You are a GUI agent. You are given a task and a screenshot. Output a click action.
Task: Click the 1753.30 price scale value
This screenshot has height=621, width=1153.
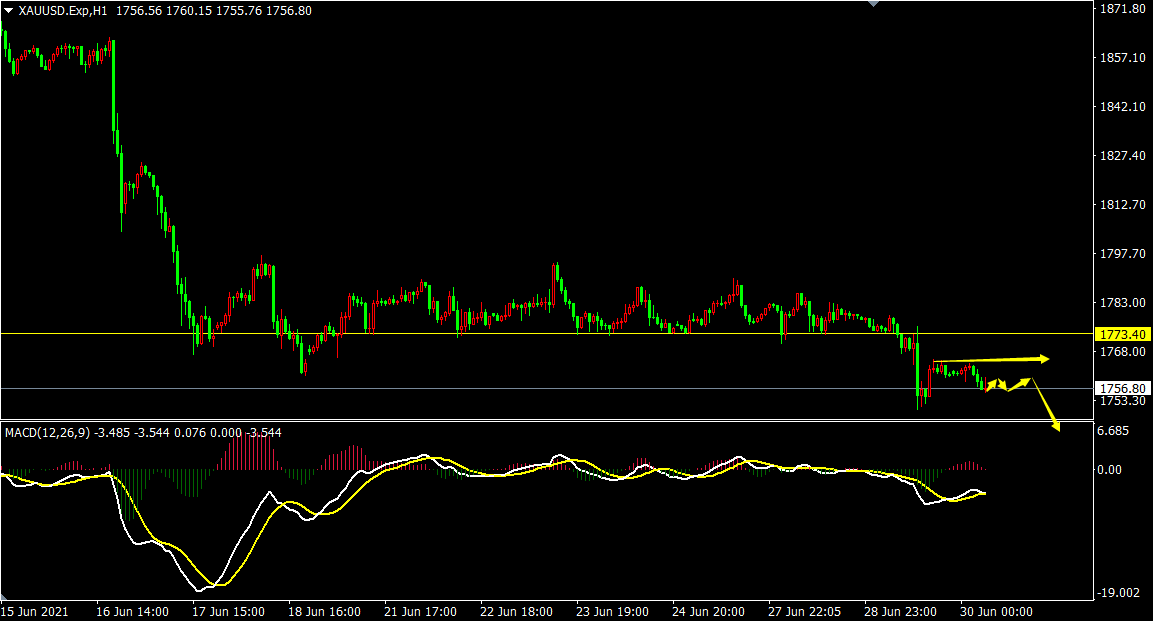tap(1122, 401)
